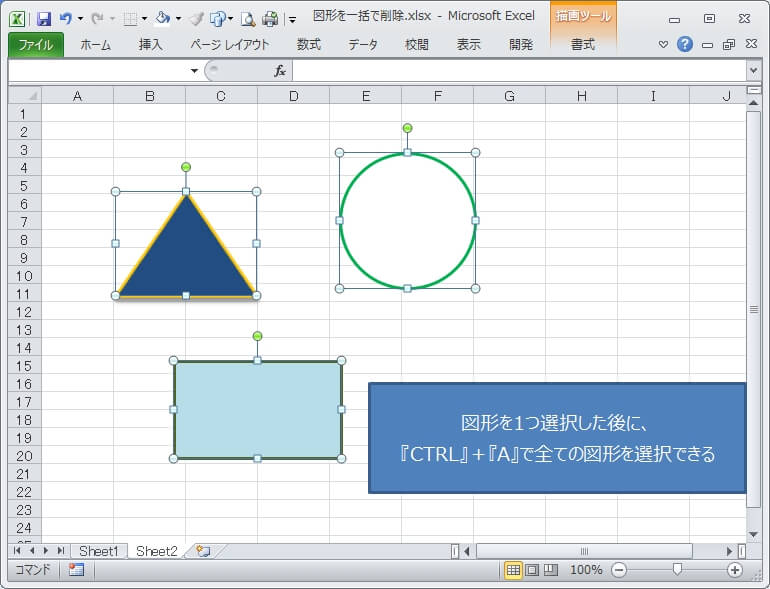
Task: Open the green ファイル button
Action: (x=36, y=45)
